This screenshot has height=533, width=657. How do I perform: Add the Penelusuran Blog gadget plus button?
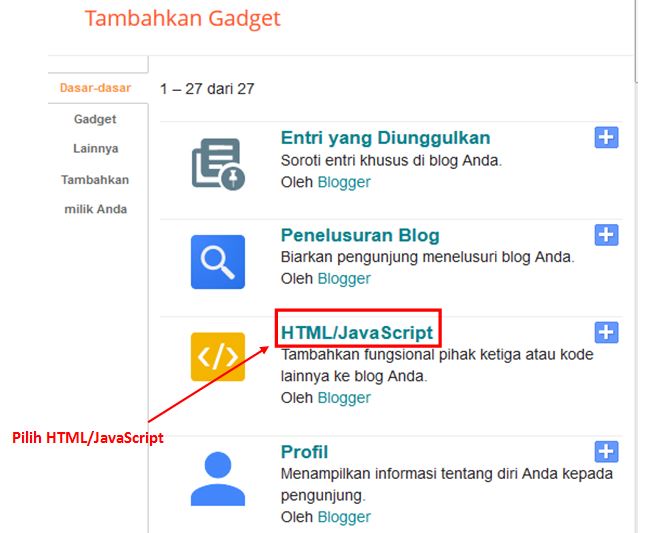click(x=606, y=235)
